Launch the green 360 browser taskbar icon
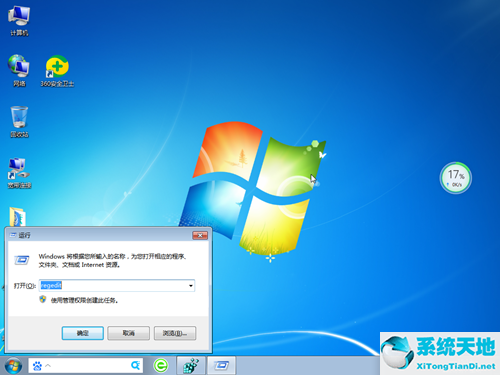This screenshot has height=375, width=500. 161,366
